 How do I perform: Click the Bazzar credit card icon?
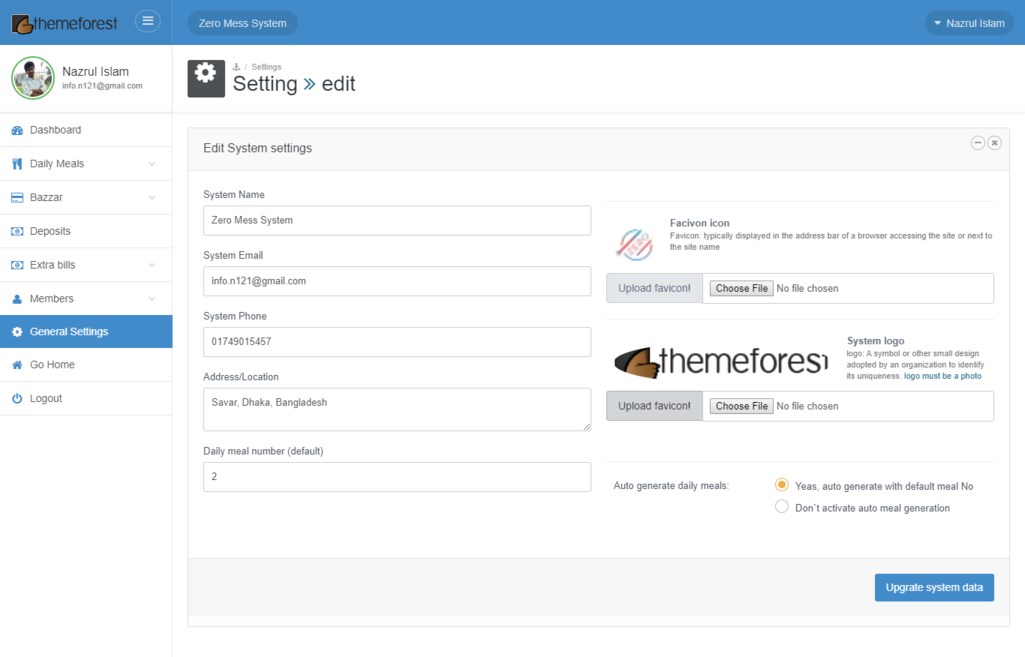tap(17, 198)
